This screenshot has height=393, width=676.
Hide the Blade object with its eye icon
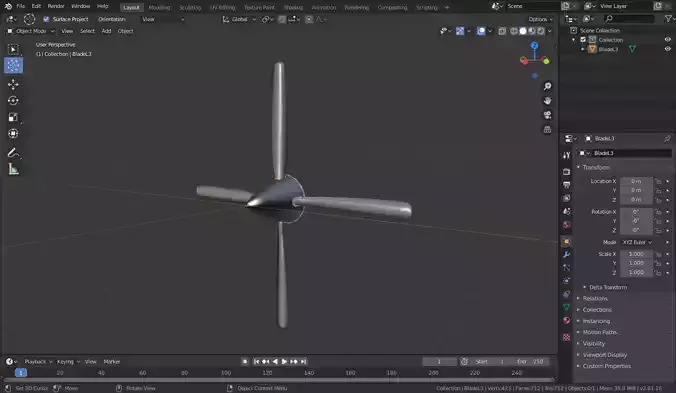pos(667,49)
